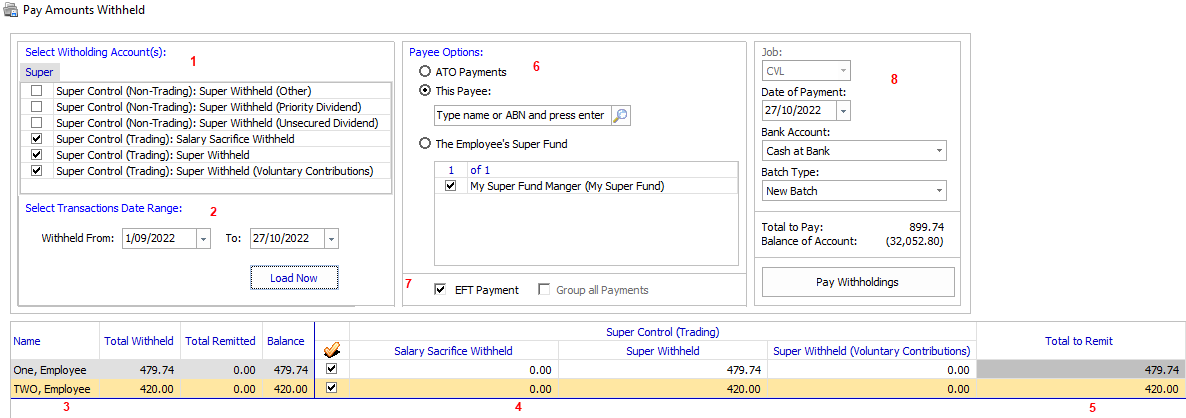Expand the Batch Type dropdown
This screenshot has width=1186, height=418.
pyautogui.click(x=939, y=191)
